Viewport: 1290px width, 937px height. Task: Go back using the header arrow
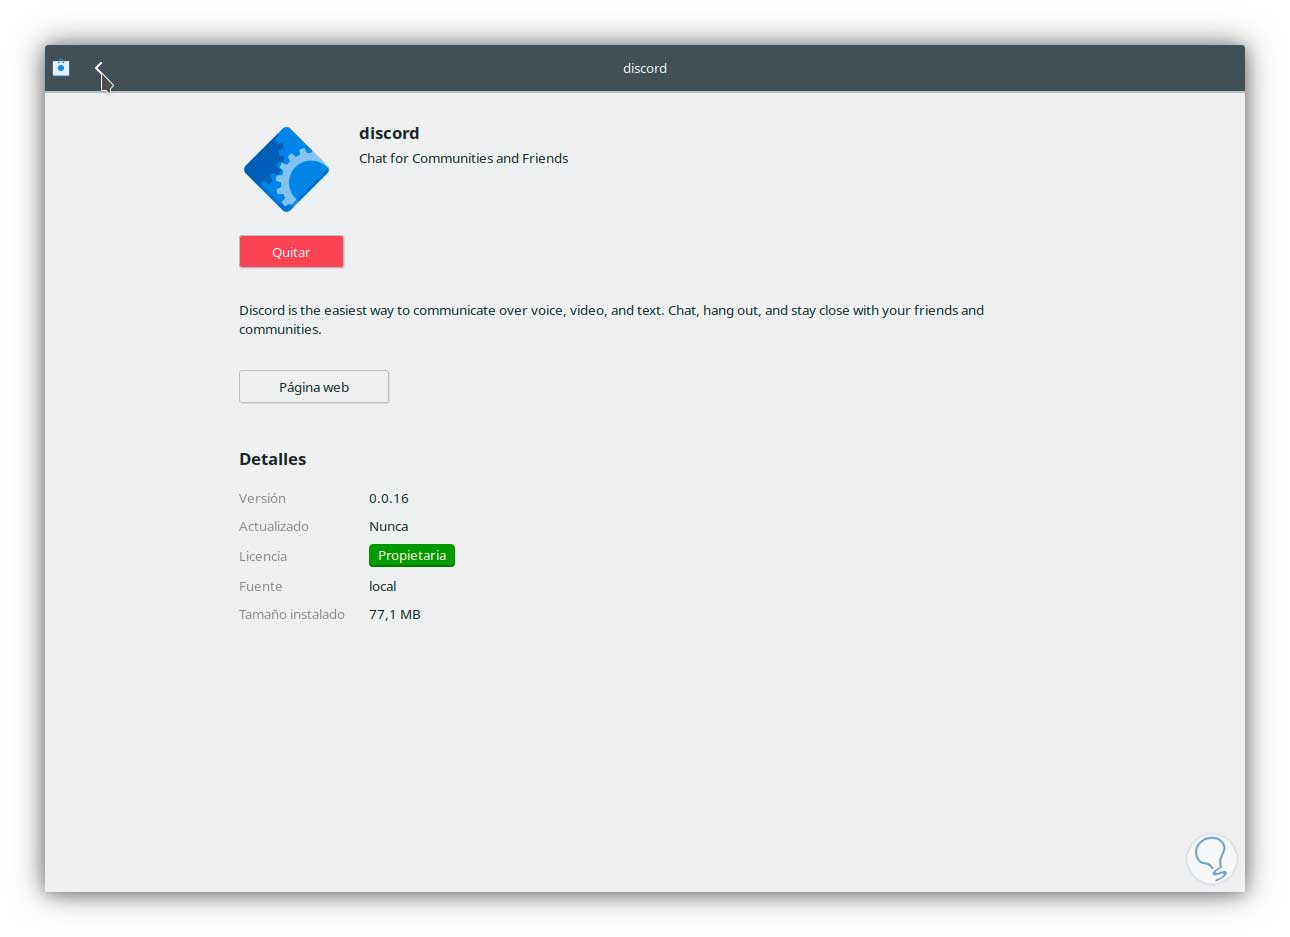tap(98, 68)
